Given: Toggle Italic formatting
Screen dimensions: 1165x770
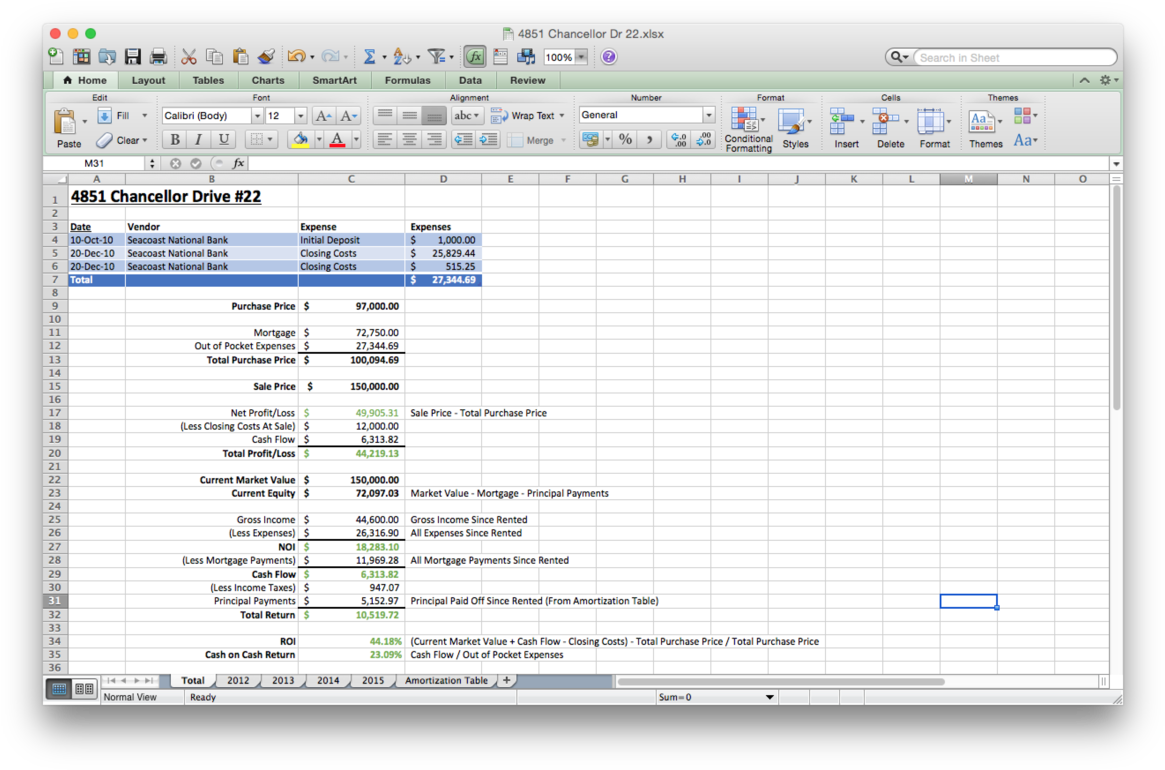Looking at the screenshot, I should point(198,140).
